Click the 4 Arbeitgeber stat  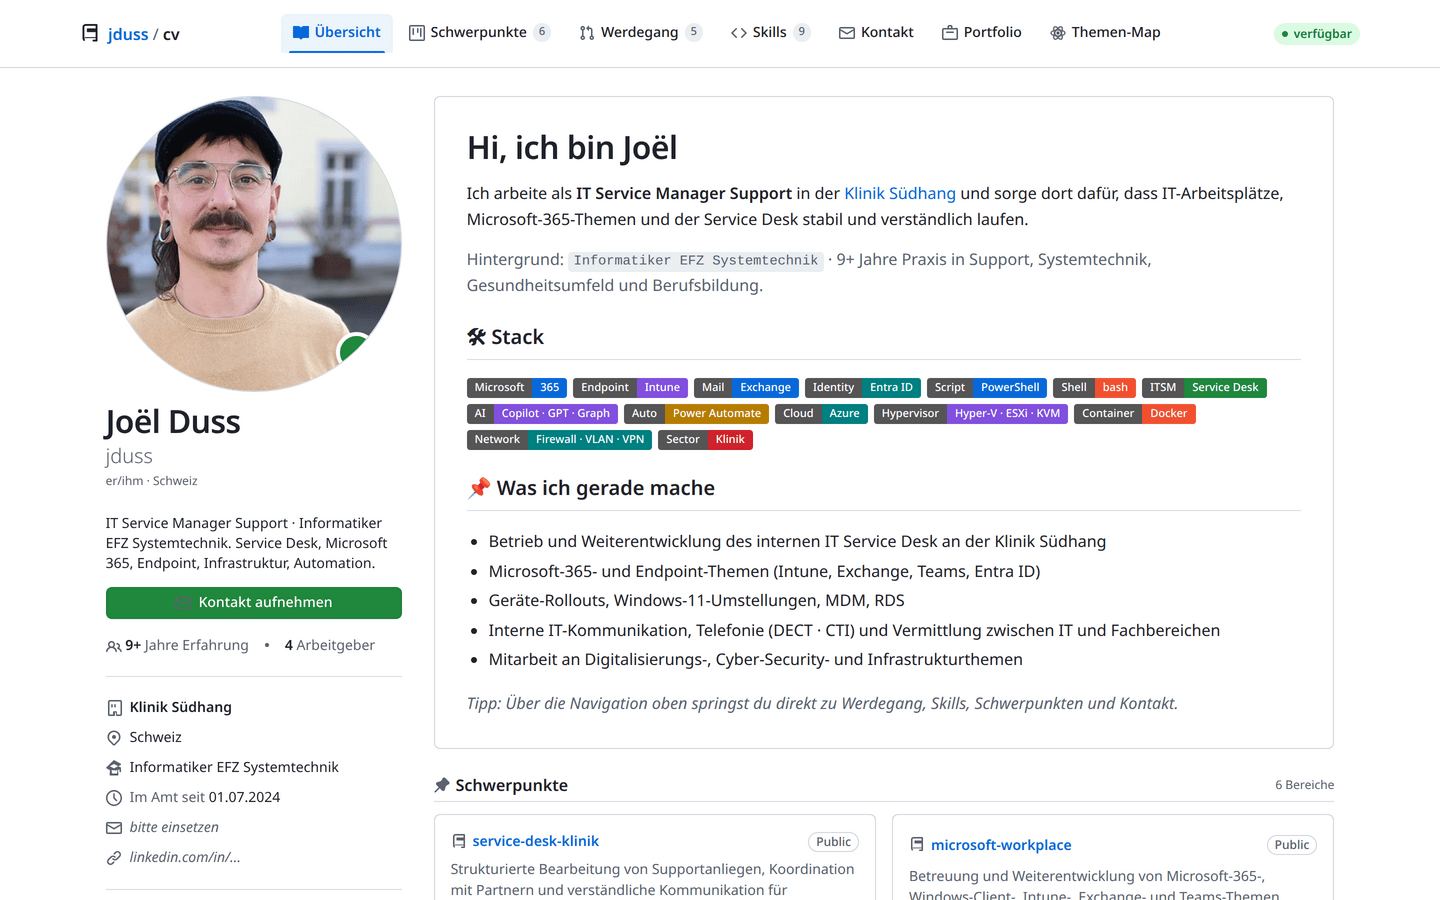click(330, 645)
